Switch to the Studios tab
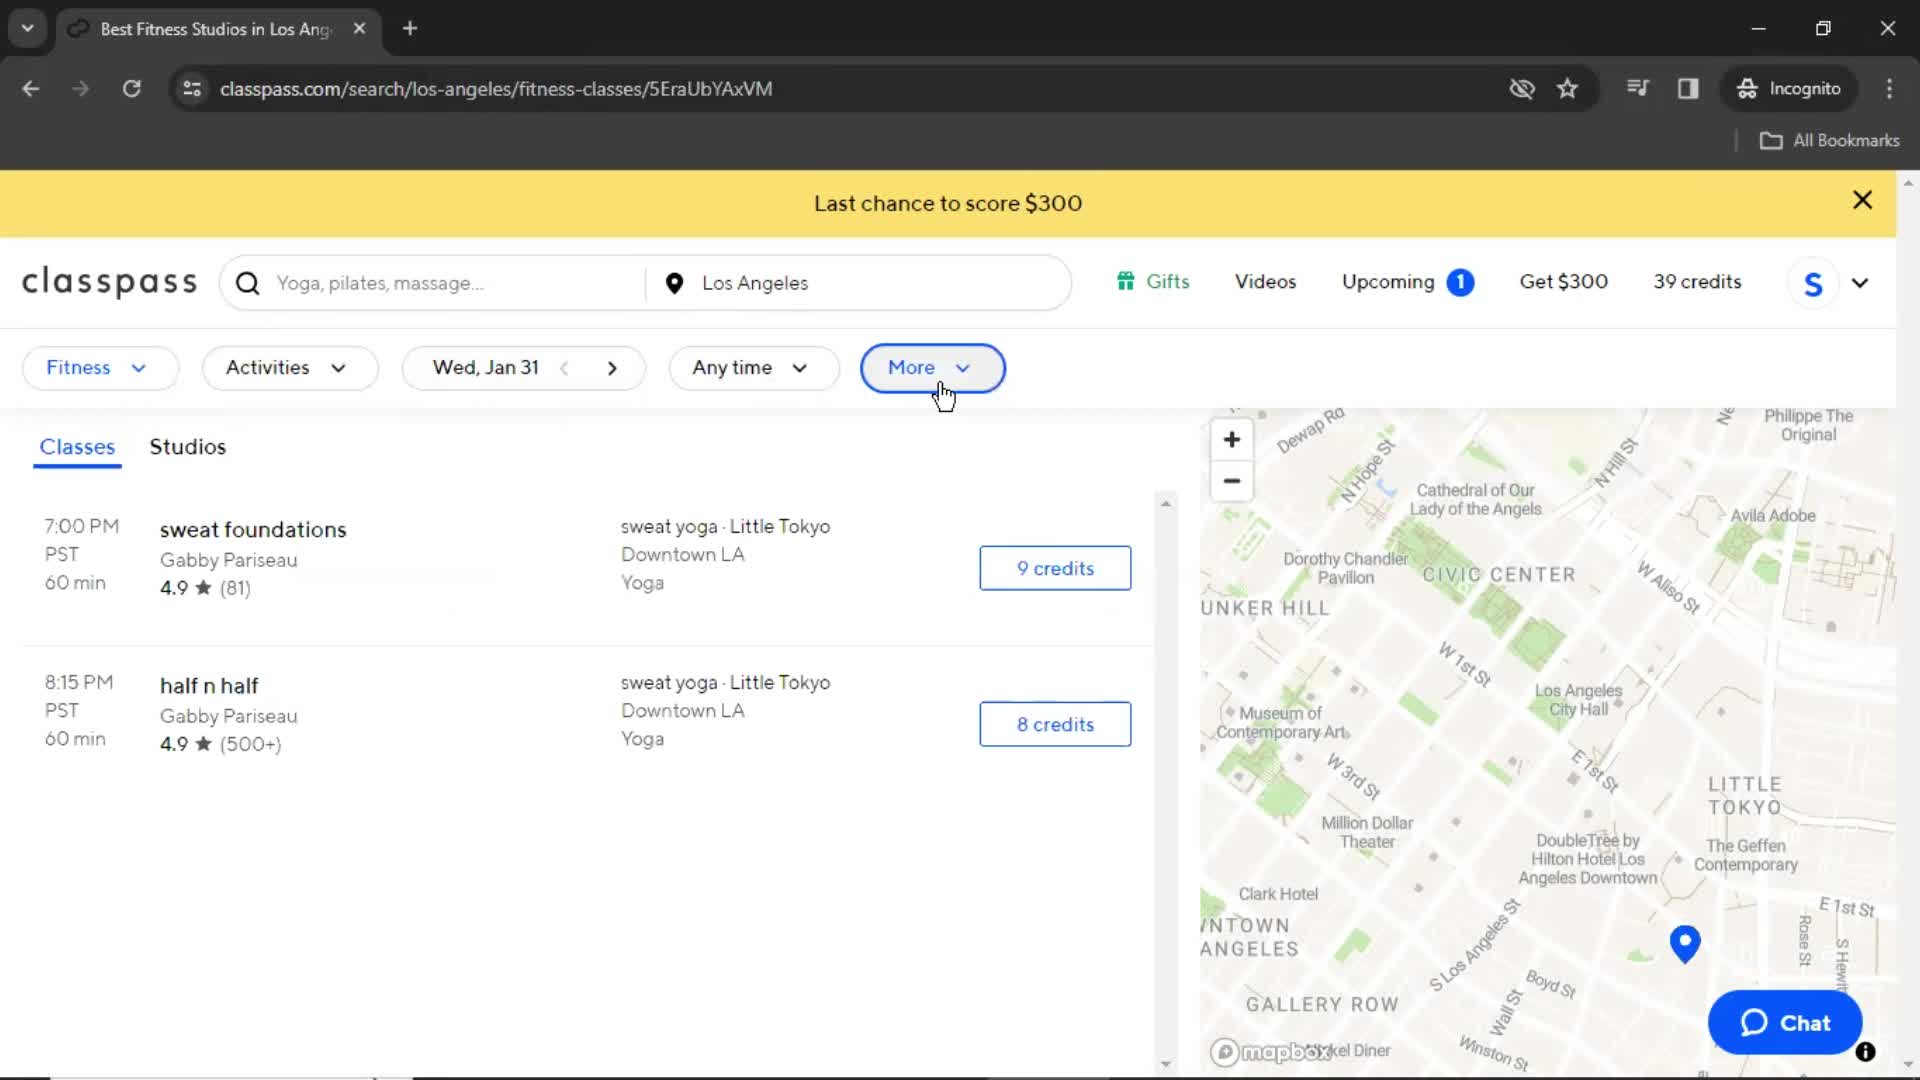Viewport: 1920px width, 1080px height. (x=188, y=447)
